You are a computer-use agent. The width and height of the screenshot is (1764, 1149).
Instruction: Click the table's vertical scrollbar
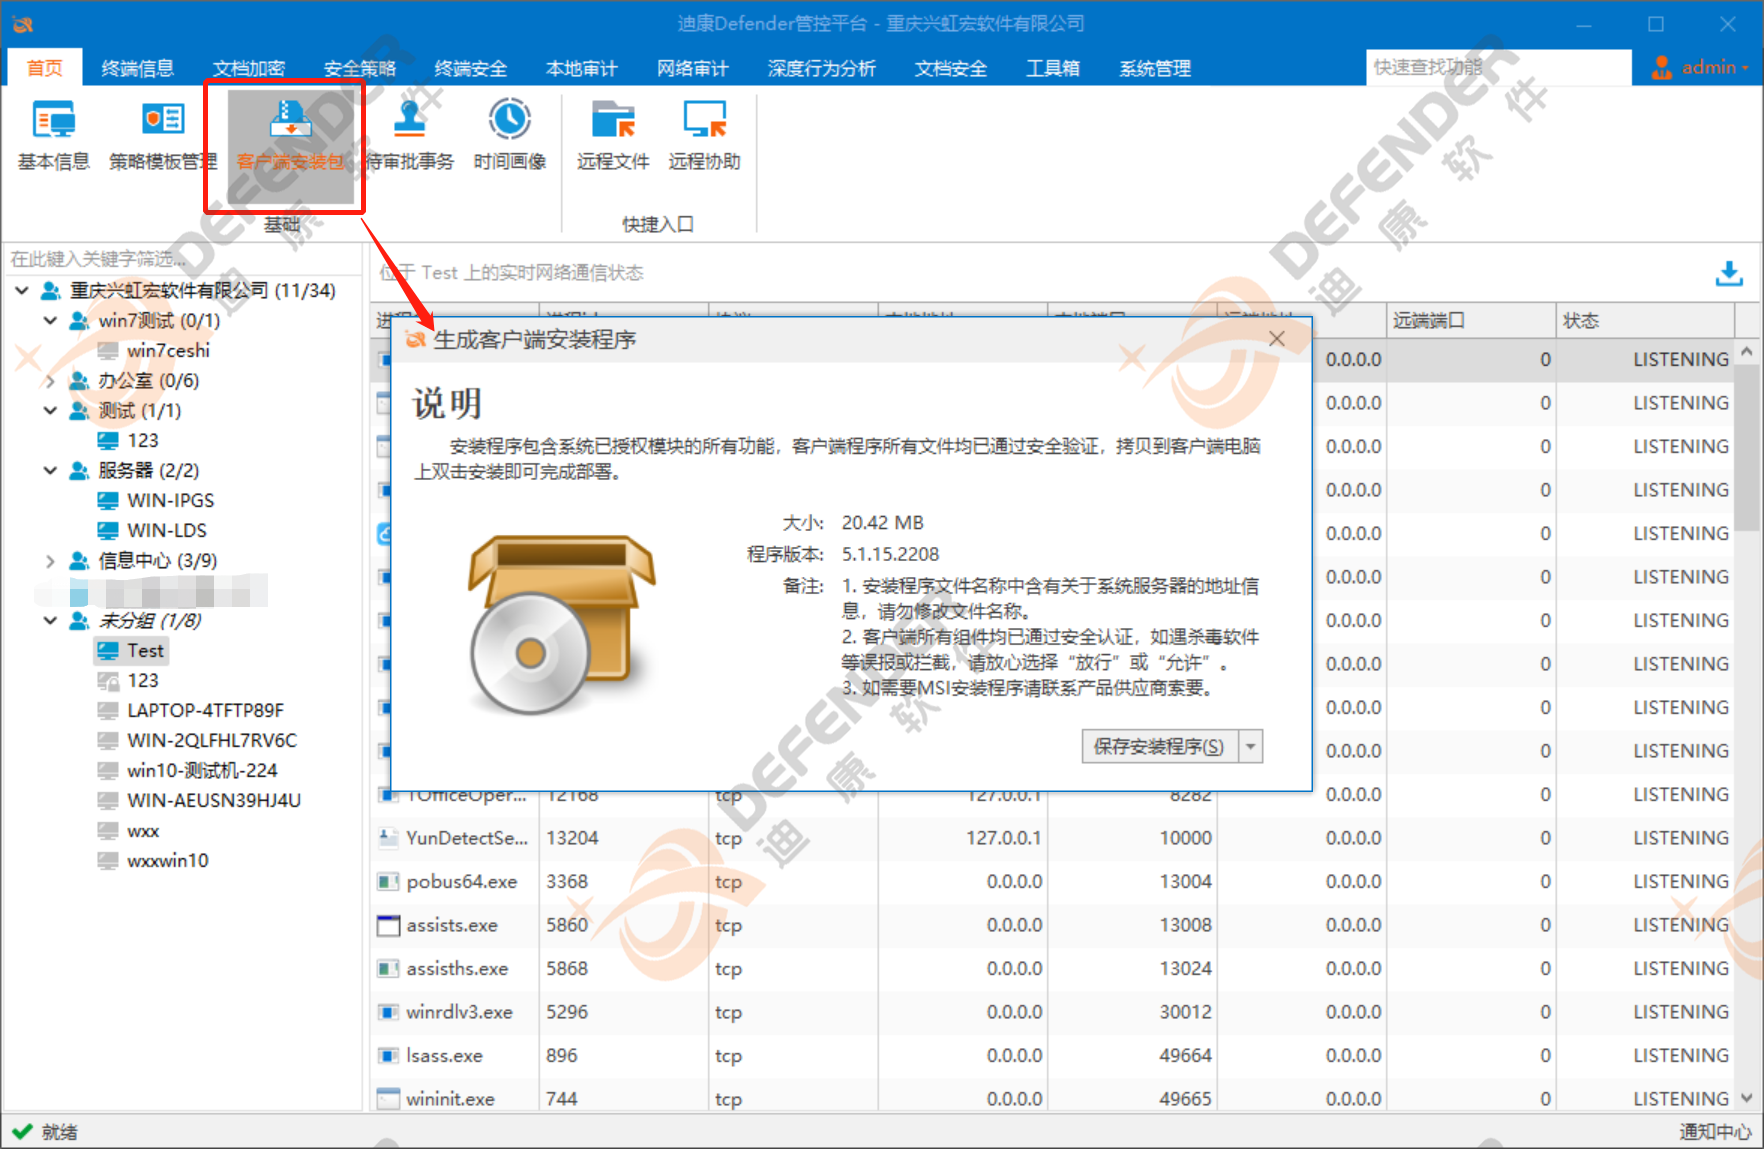click(x=1746, y=725)
